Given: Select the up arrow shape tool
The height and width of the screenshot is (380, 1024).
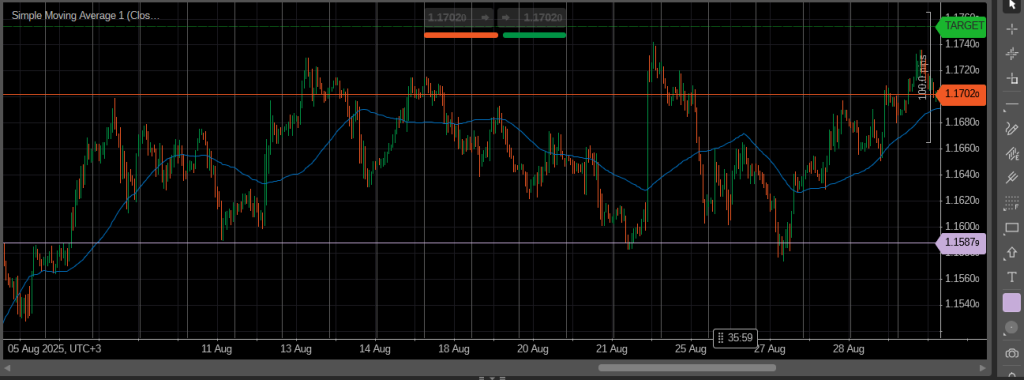Looking at the screenshot, I should pos(1012,252).
